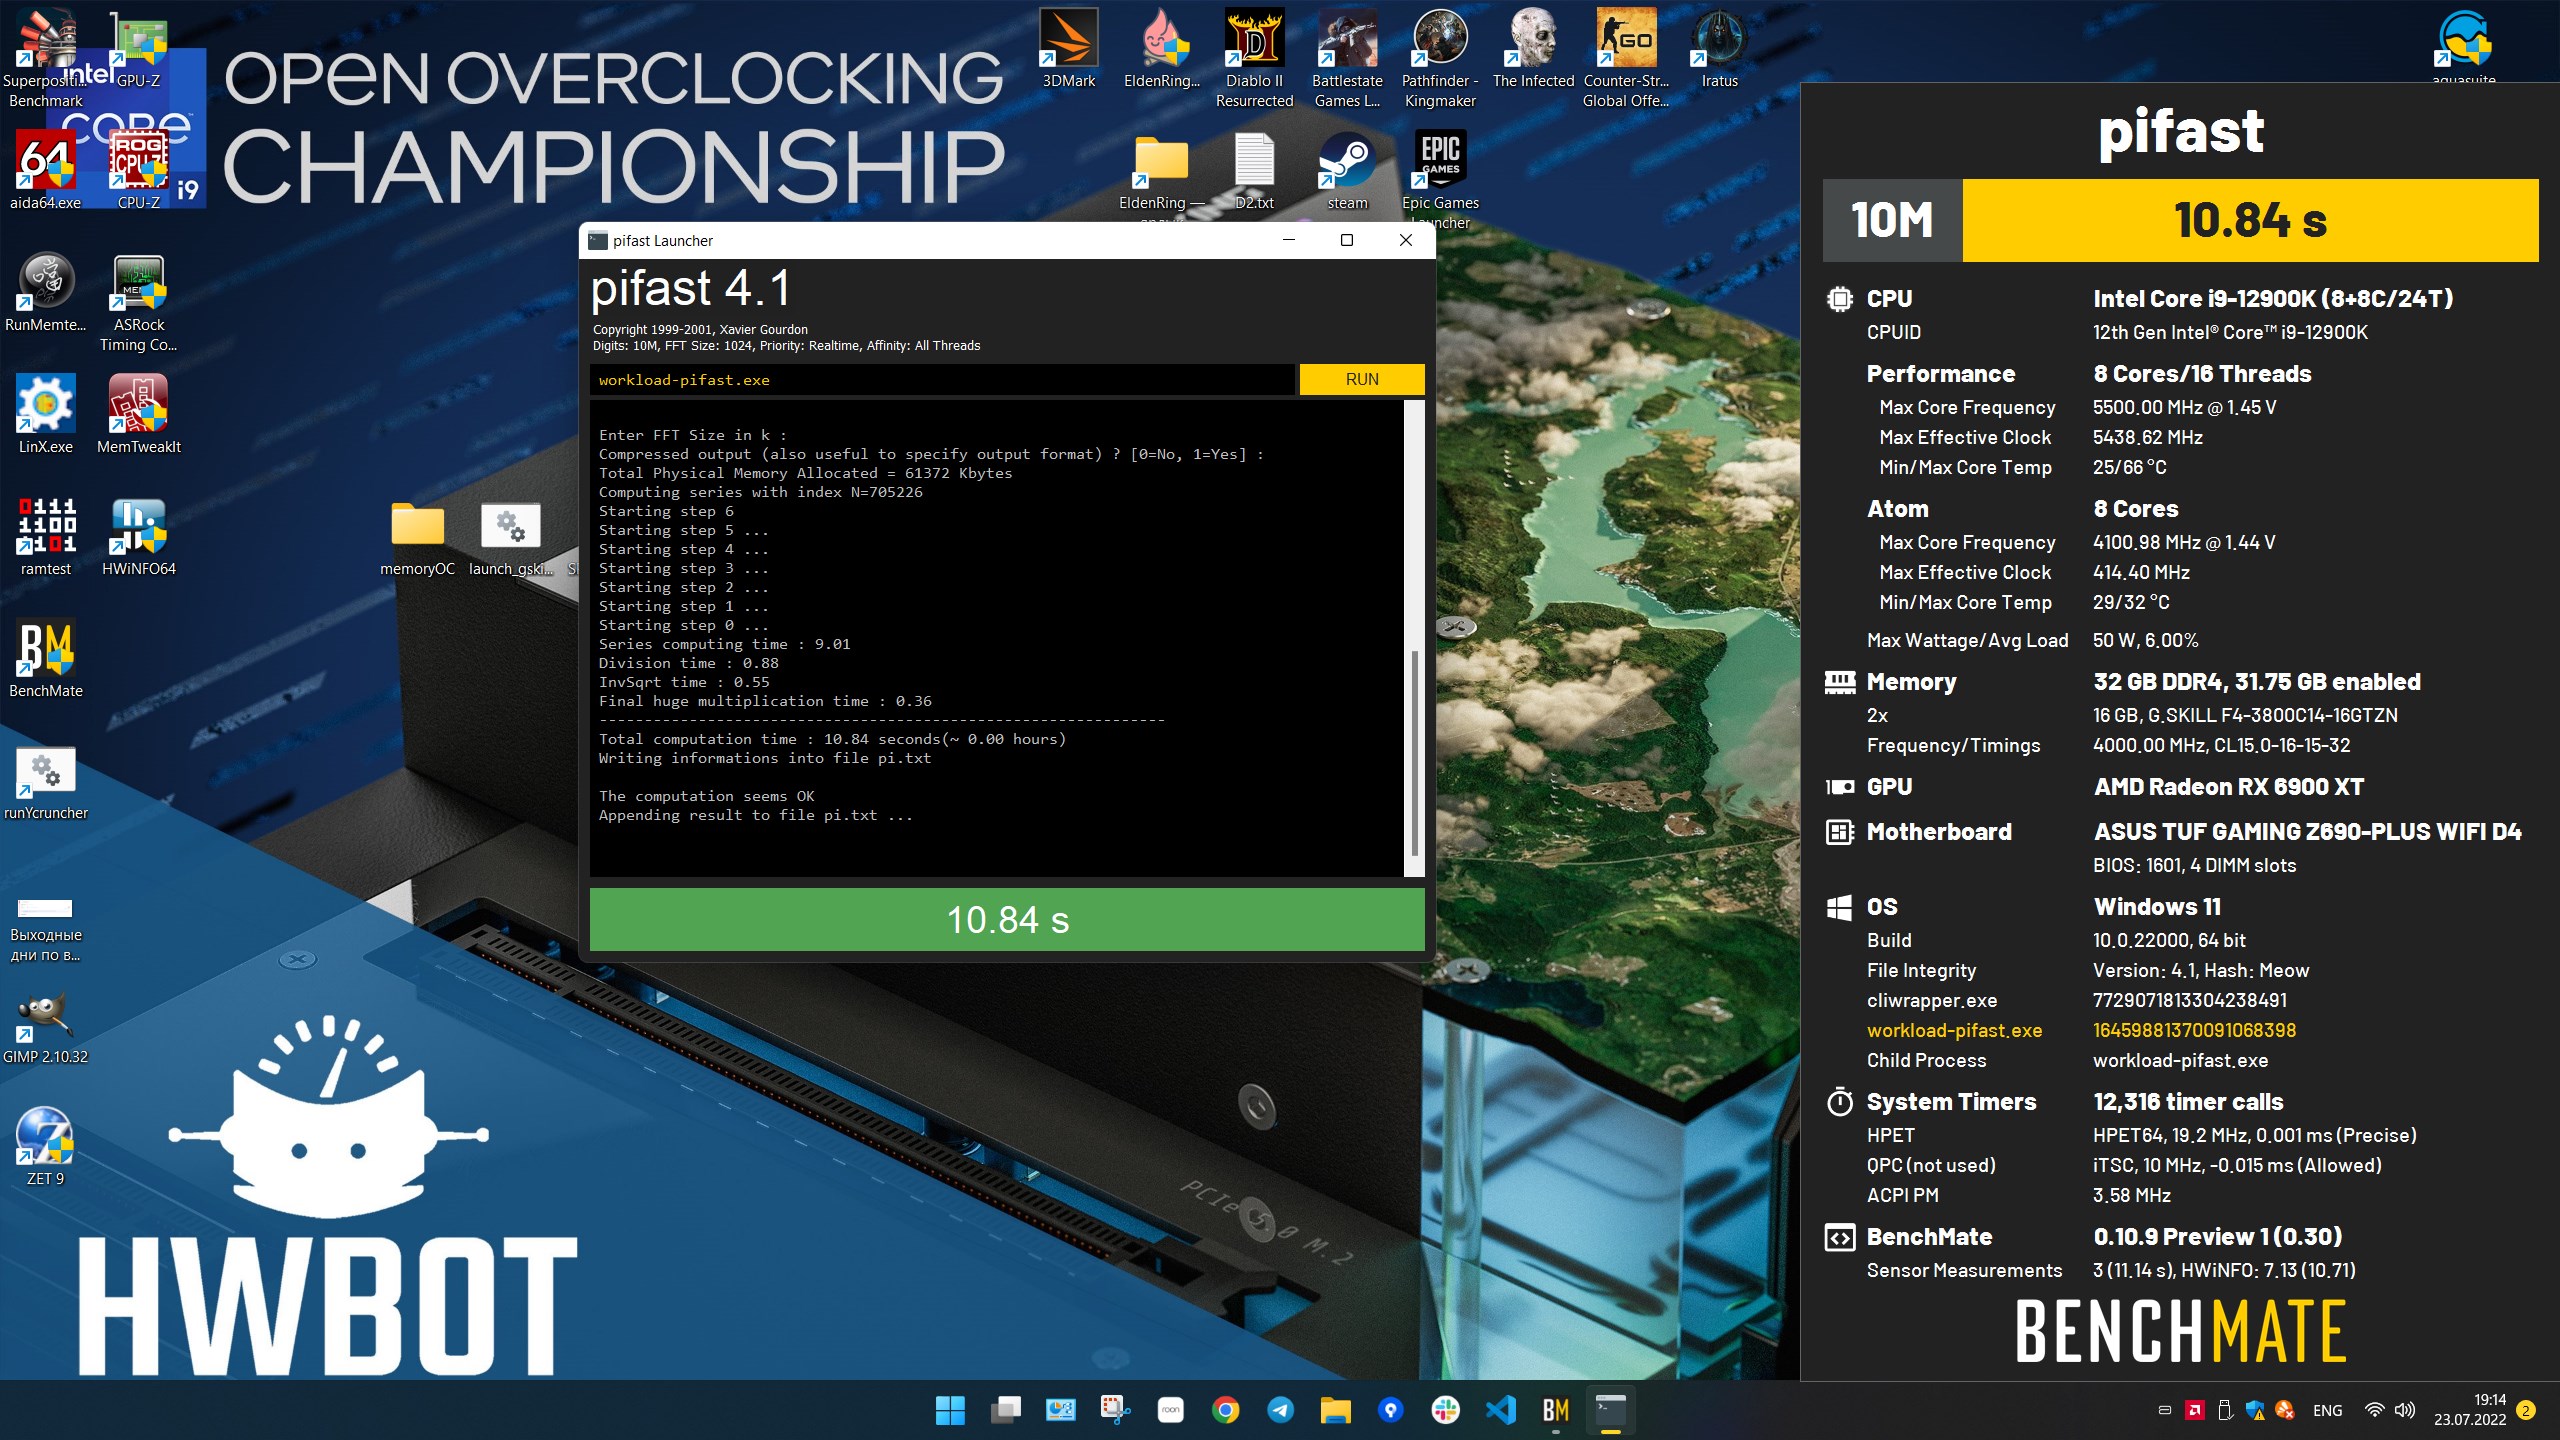The width and height of the screenshot is (2560, 1440).
Task: Open The Infected desktop icon
Action: click(x=1533, y=48)
